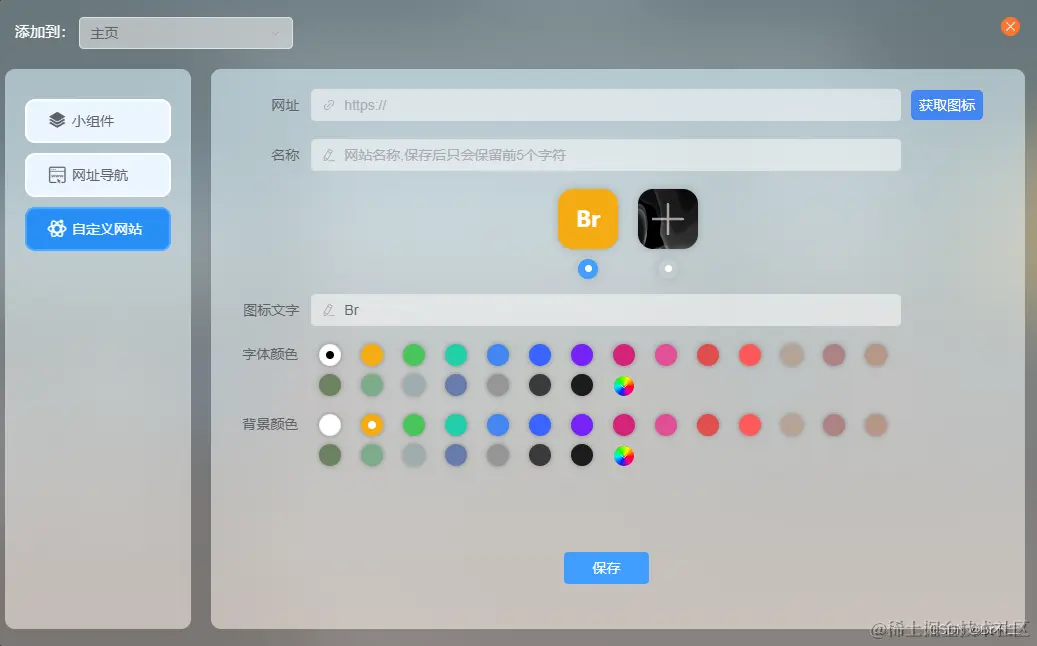The width and height of the screenshot is (1037, 646).
Task: Click the Br icon preview
Action: [587, 218]
